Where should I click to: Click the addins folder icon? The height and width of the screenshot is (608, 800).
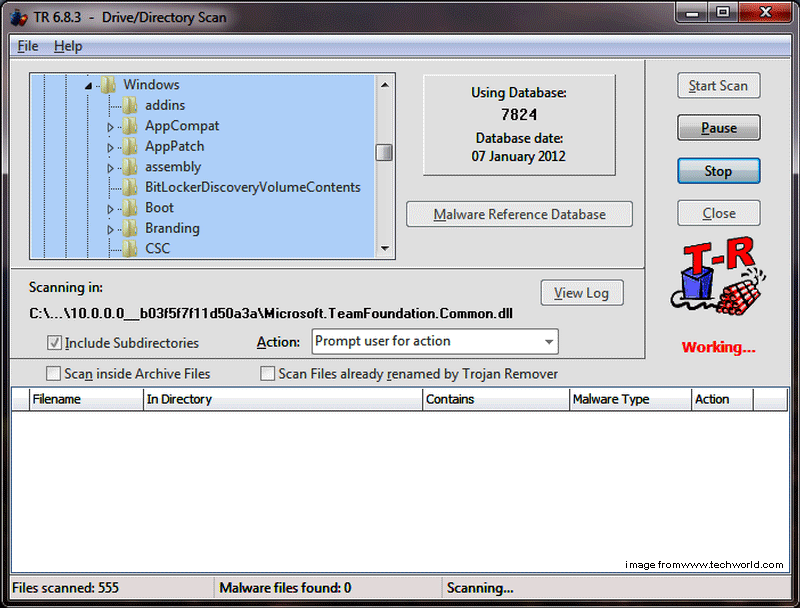point(130,105)
